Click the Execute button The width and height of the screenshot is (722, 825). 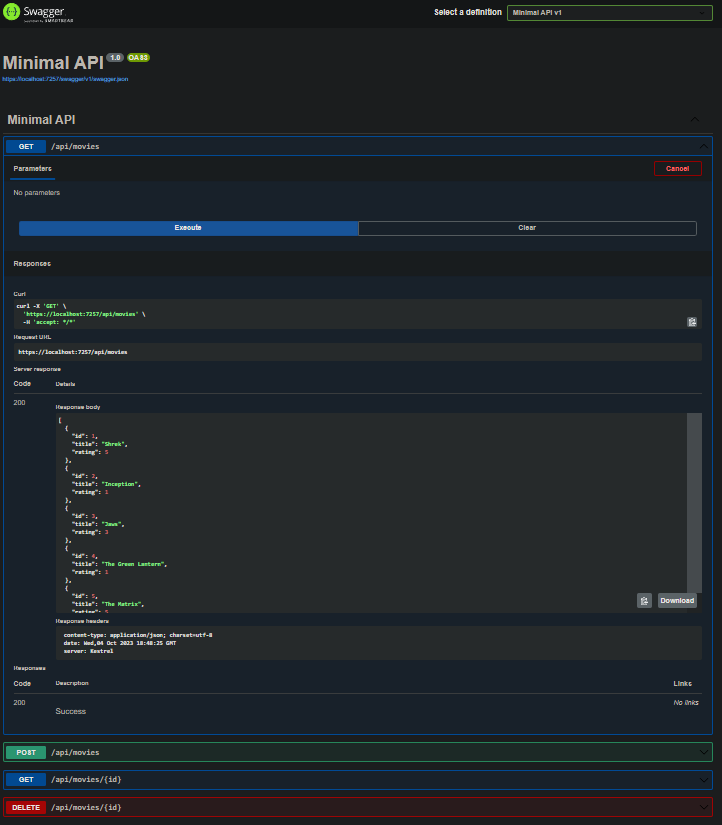click(188, 227)
